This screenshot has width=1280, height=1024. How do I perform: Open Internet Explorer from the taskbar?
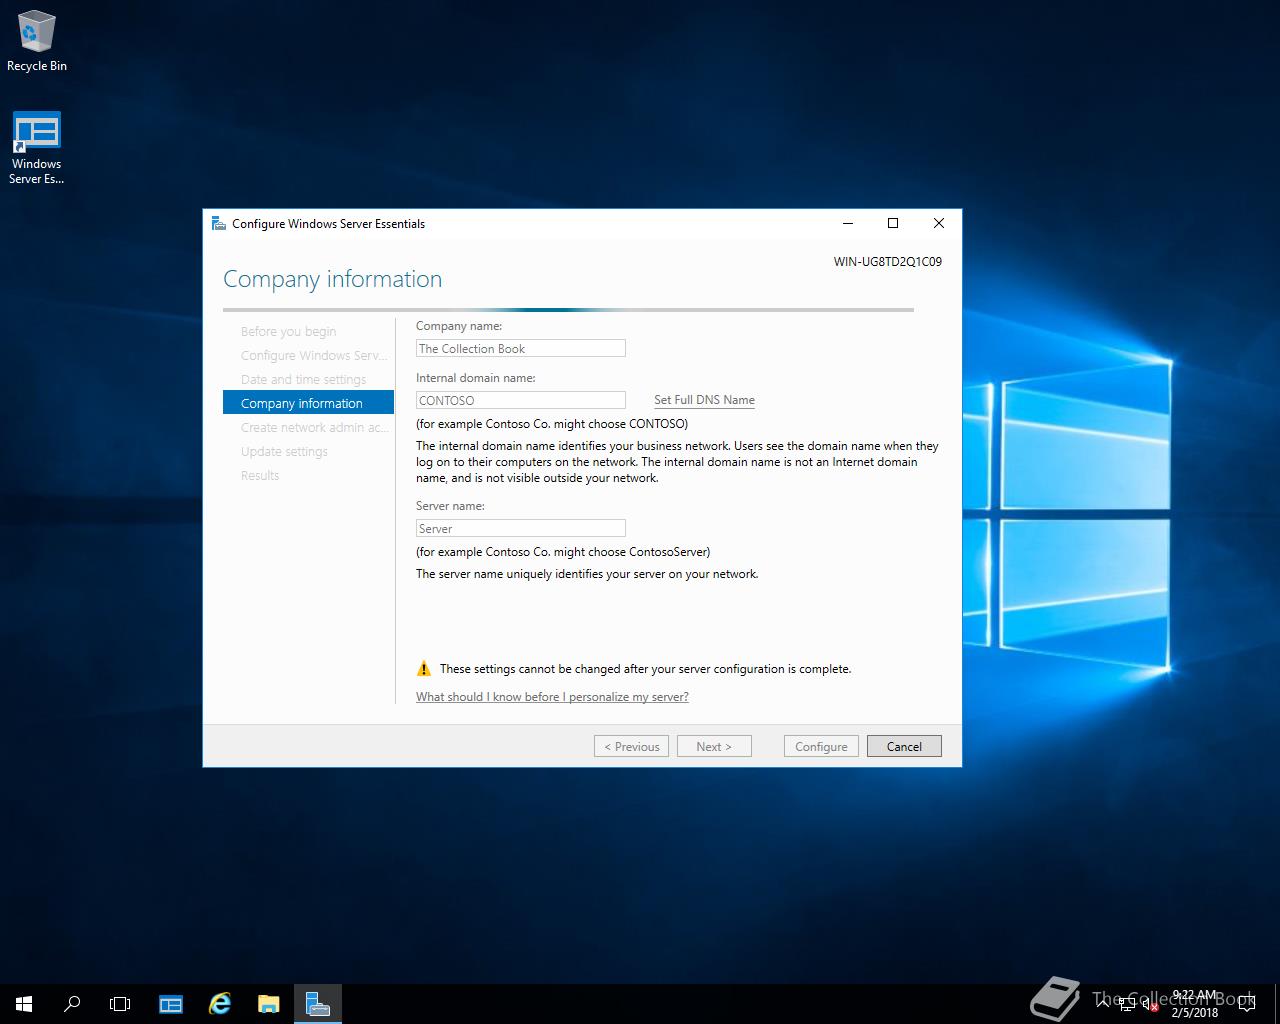click(x=220, y=1004)
